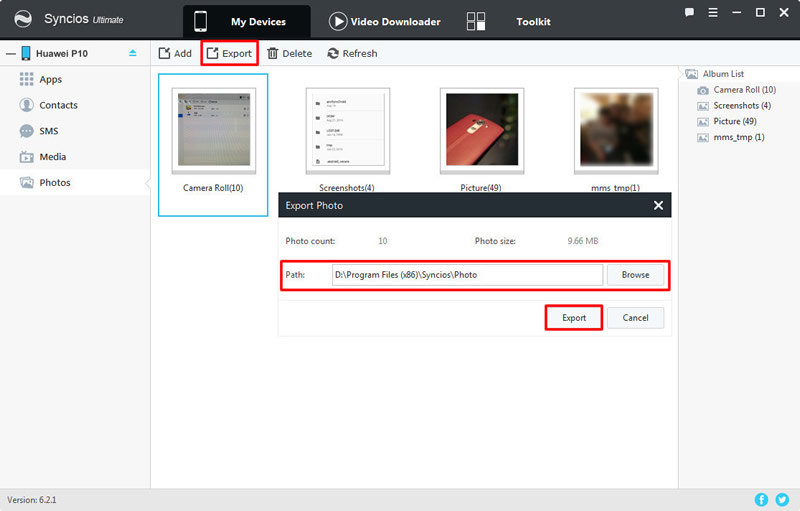Click the Photos icon in sidebar
800x511 pixels.
coord(27,182)
